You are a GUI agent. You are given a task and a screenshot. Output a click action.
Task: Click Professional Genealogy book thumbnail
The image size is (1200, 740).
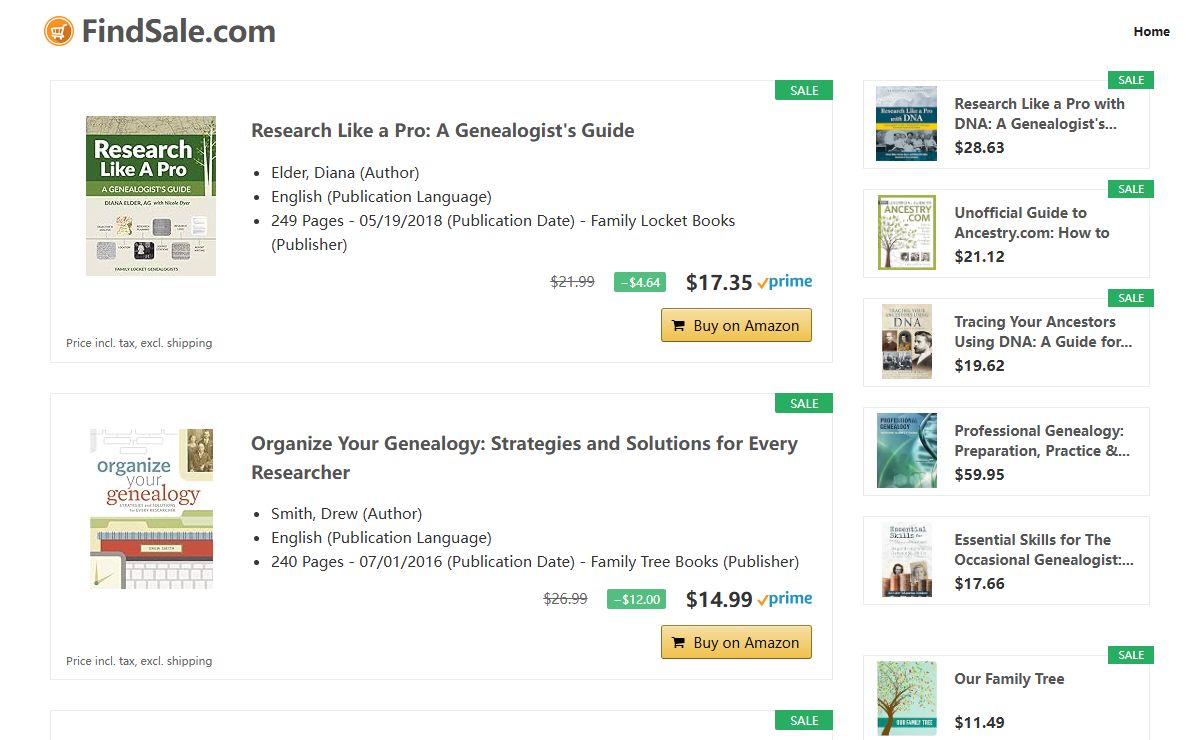point(906,450)
